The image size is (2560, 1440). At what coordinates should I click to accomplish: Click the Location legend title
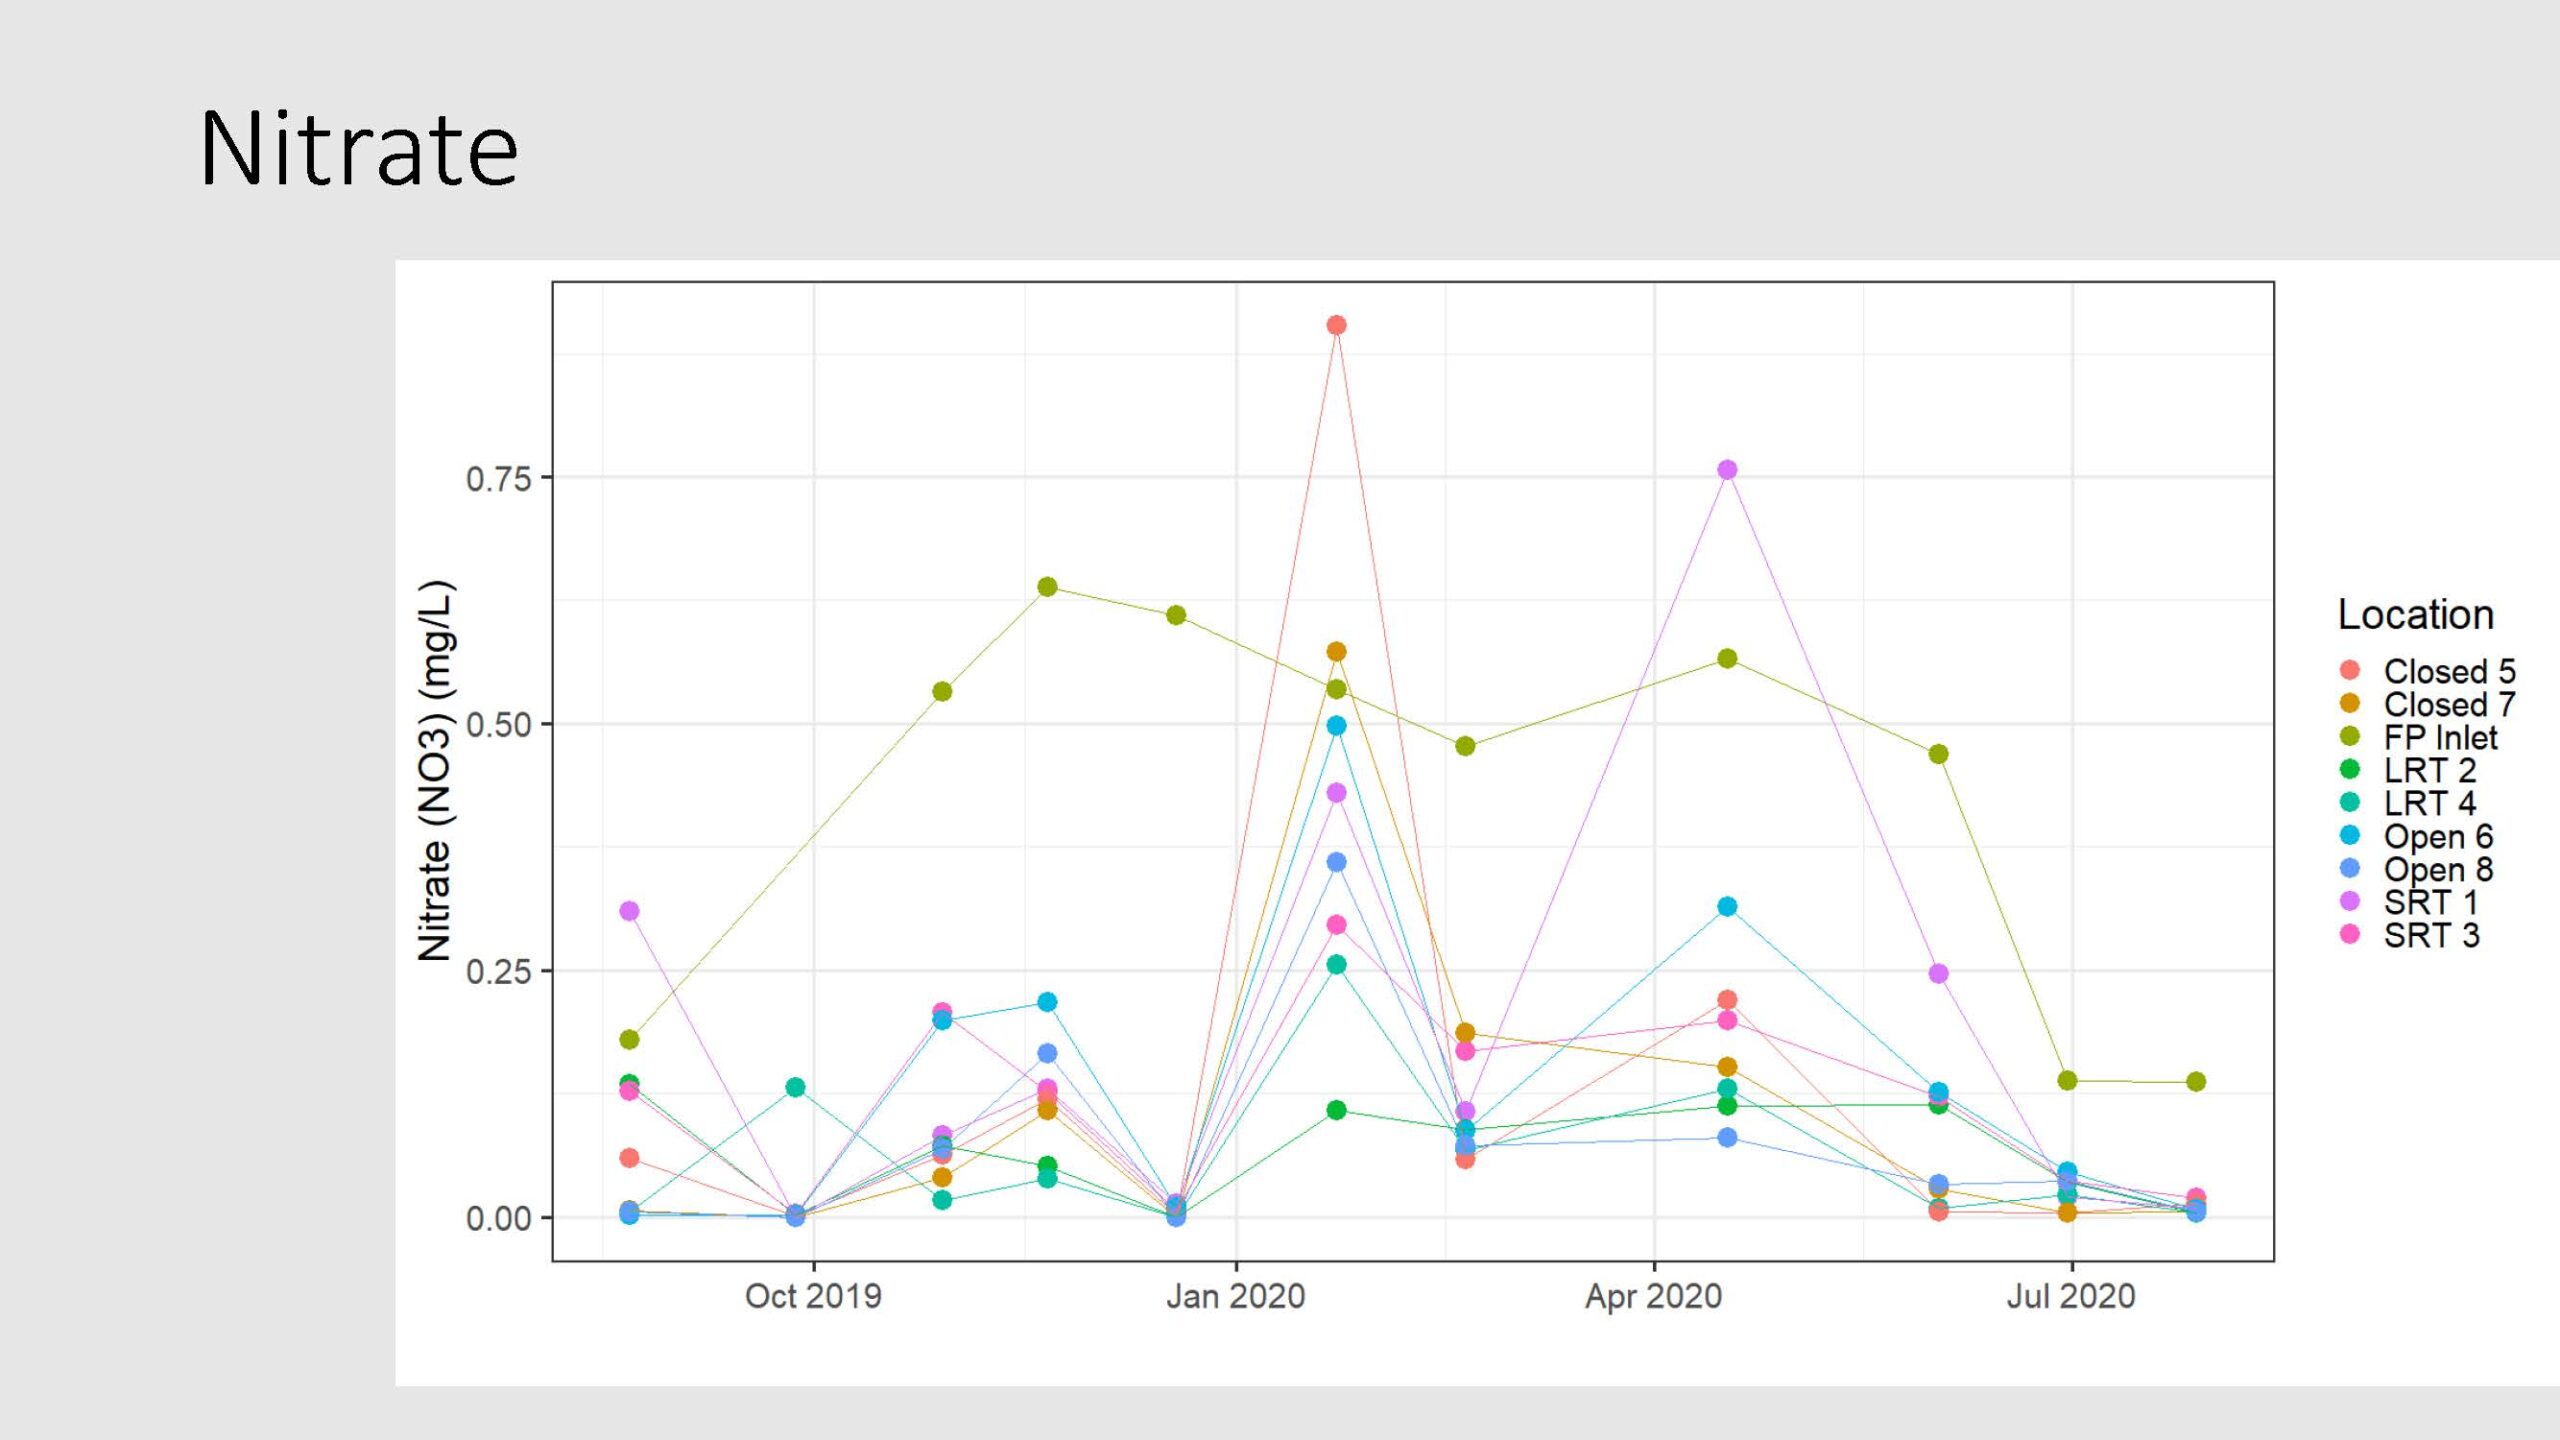click(x=2415, y=614)
